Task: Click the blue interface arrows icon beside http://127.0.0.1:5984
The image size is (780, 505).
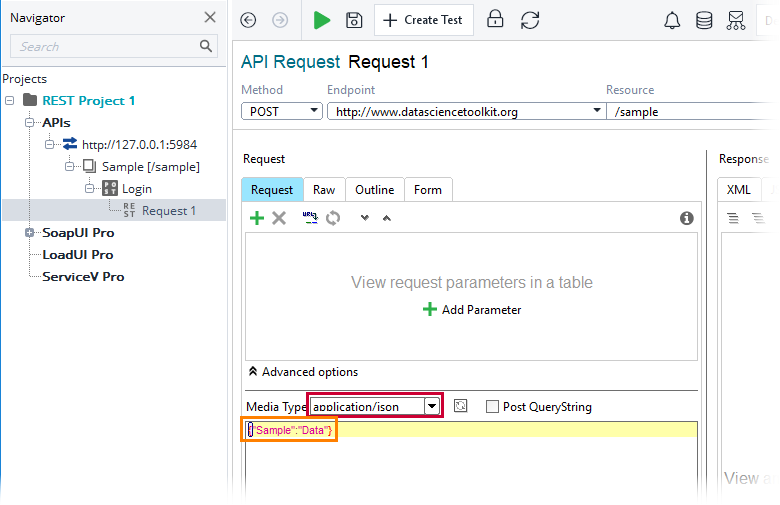Action: pos(70,144)
